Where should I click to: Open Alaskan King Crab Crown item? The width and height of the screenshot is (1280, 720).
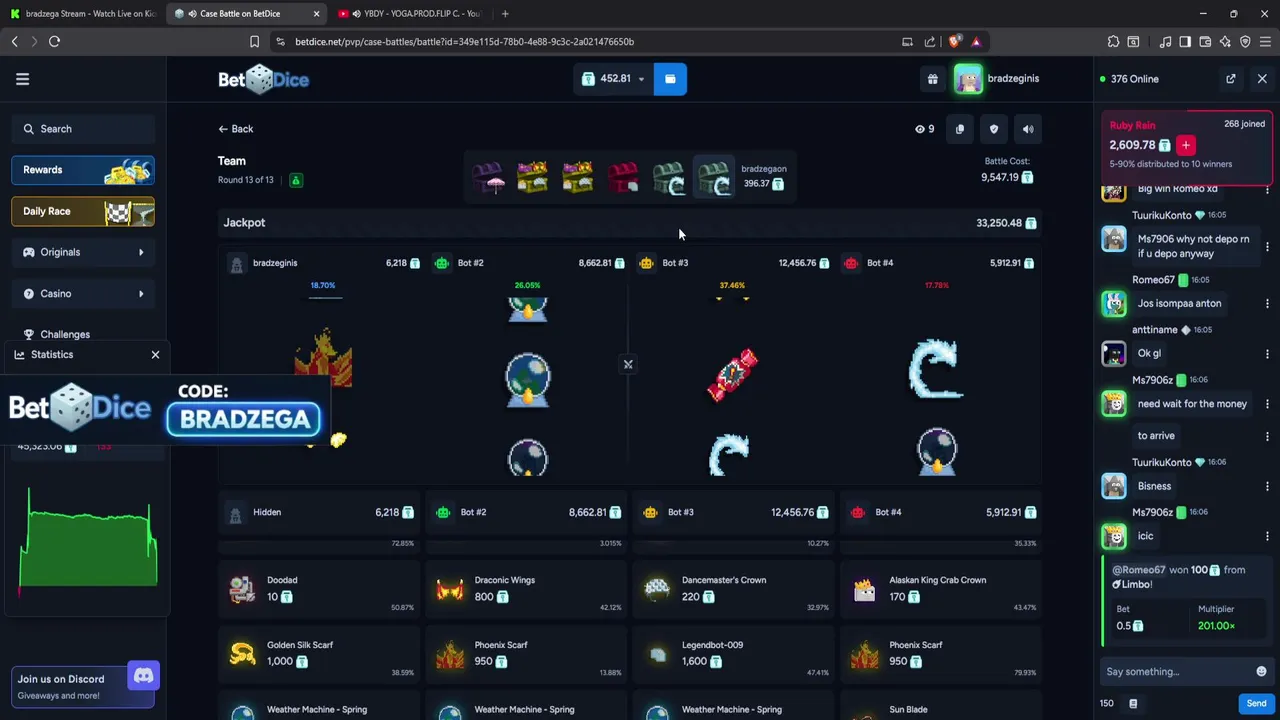[940, 589]
